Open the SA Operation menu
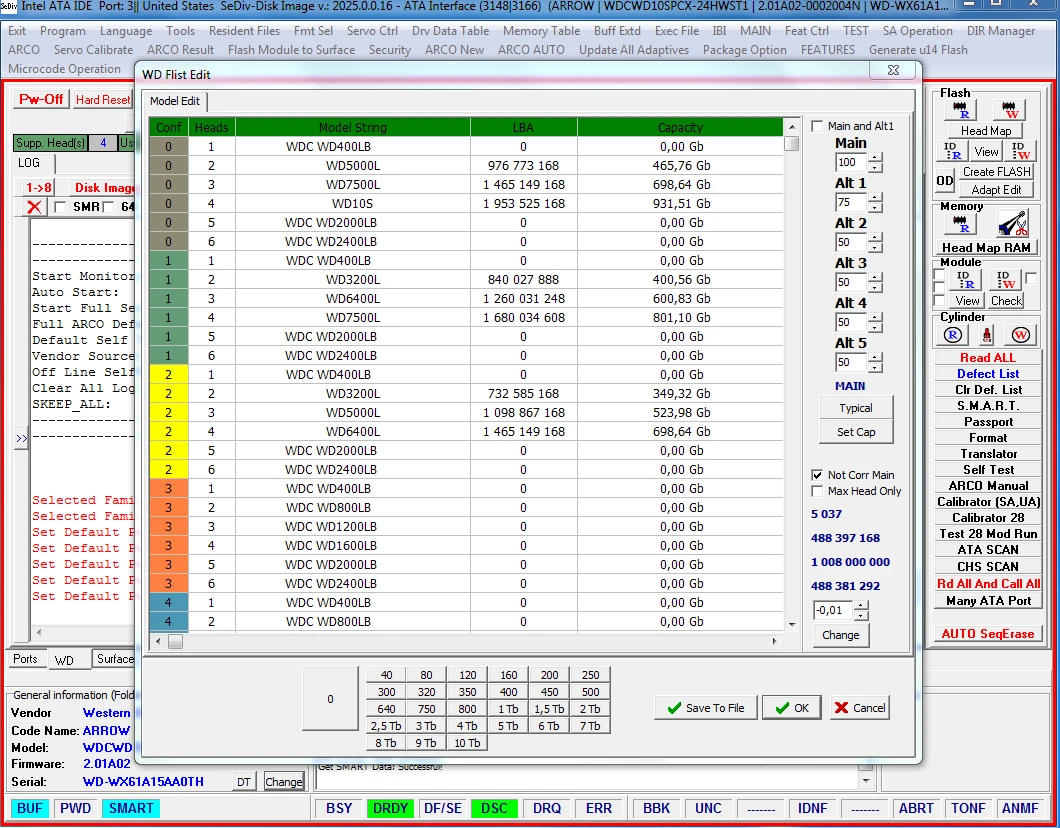This screenshot has width=1060, height=828. click(x=917, y=31)
